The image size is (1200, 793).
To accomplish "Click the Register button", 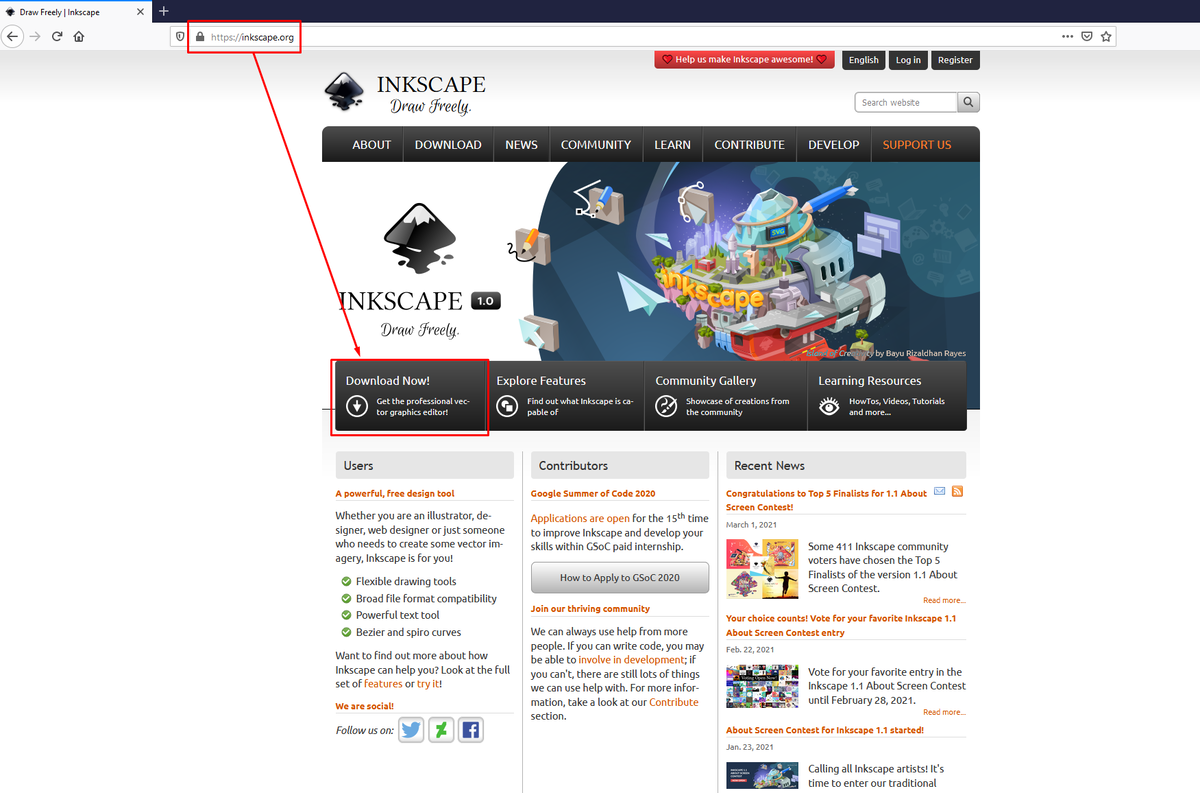I will [x=955, y=60].
